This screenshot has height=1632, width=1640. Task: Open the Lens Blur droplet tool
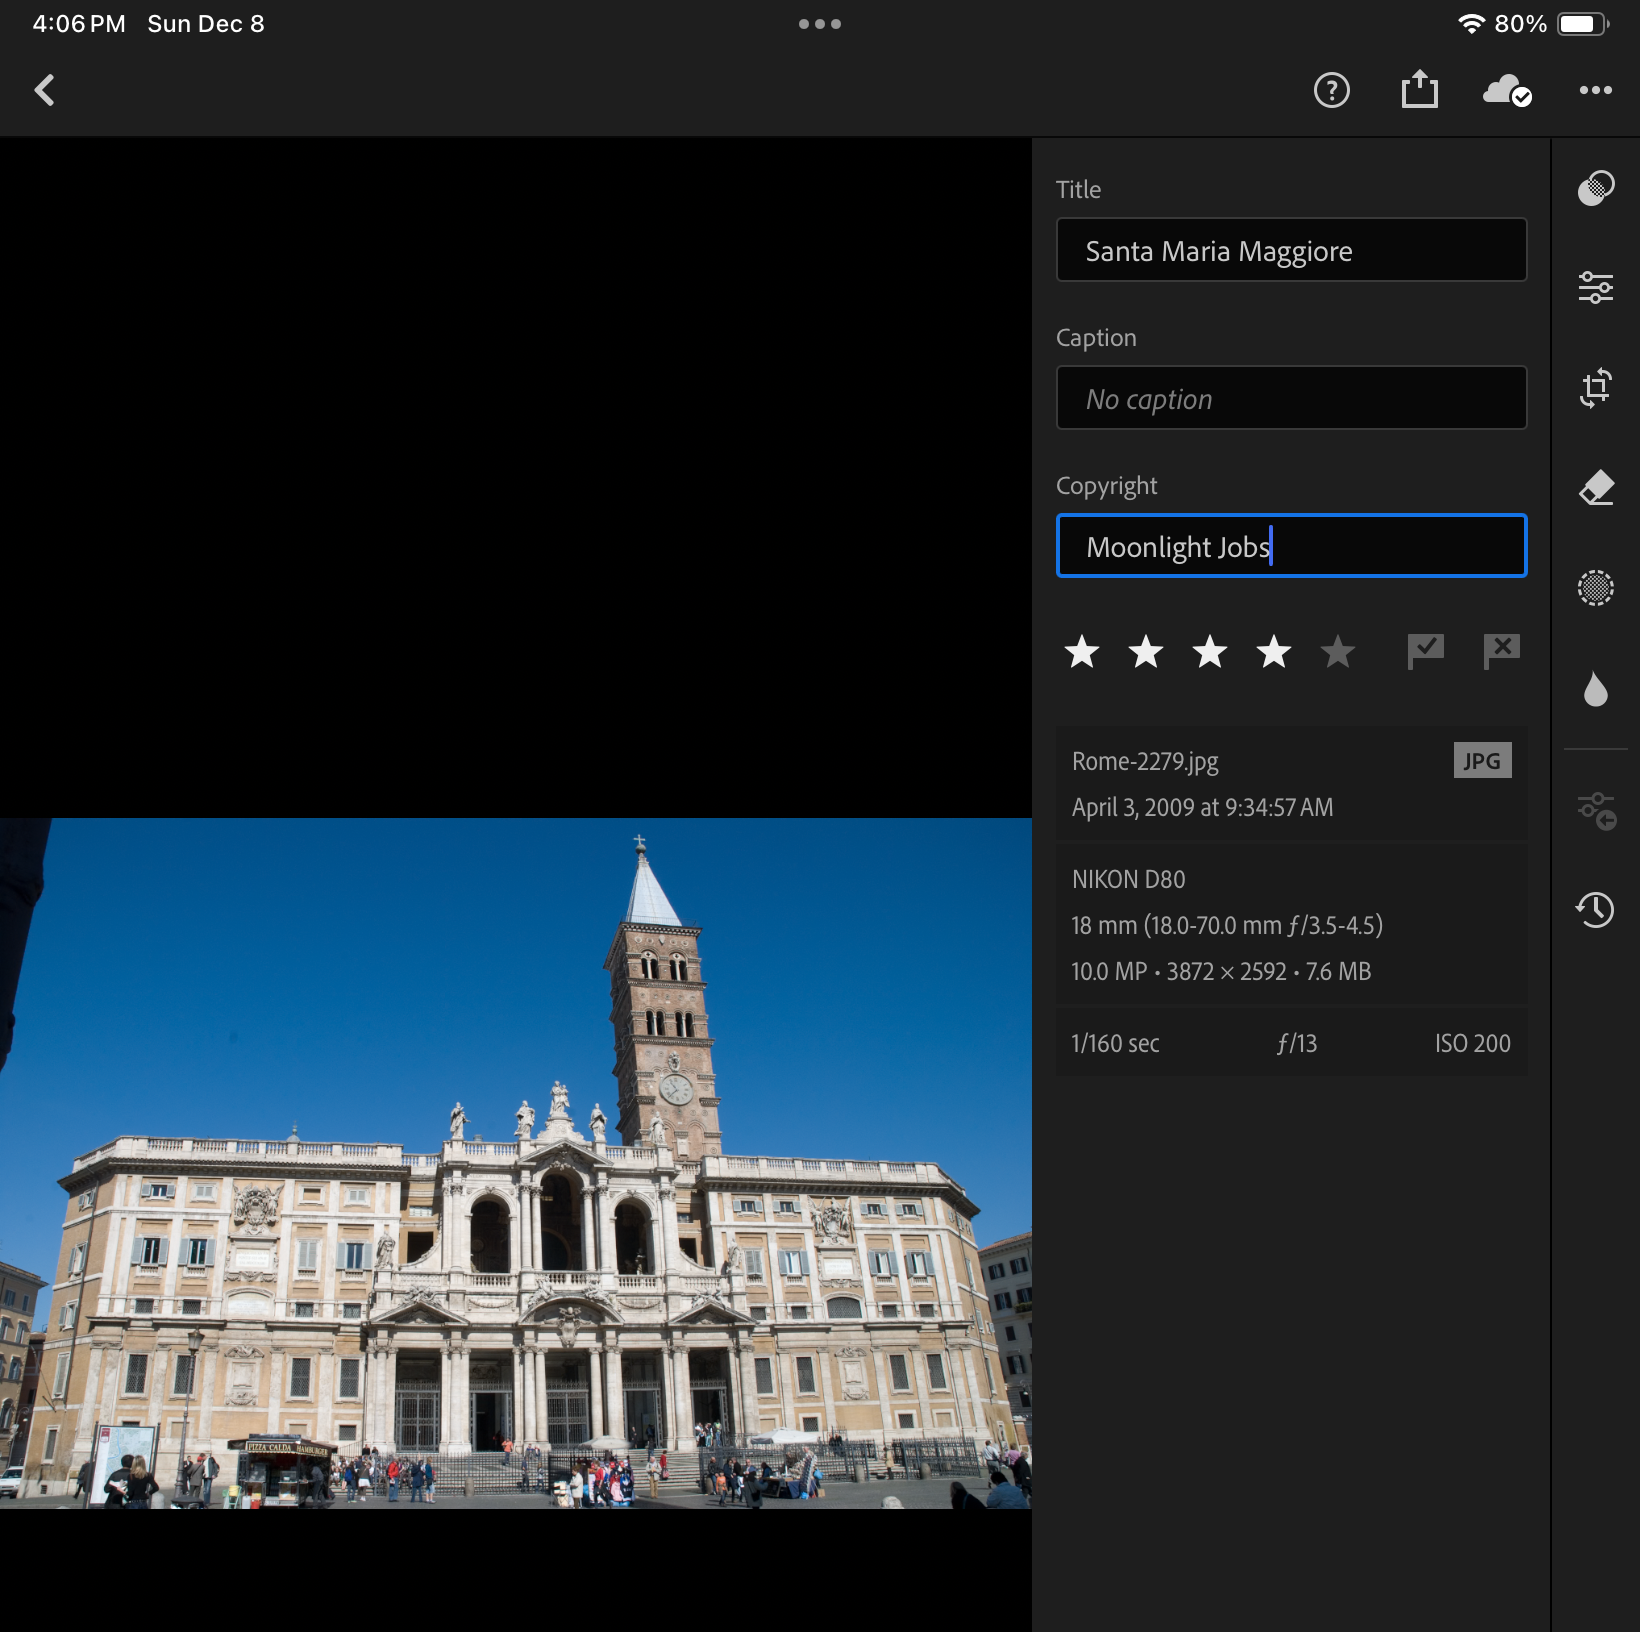coord(1595,689)
